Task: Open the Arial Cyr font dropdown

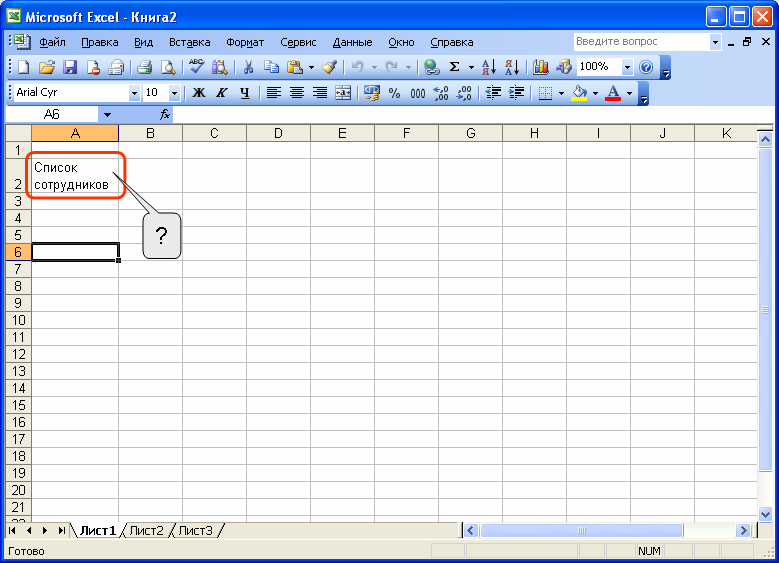Action: (x=134, y=93)
